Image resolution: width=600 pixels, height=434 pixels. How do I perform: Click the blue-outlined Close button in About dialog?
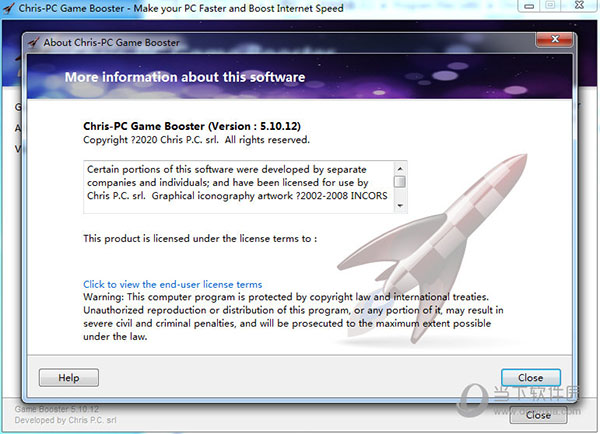pyautogui.click(x=531, y=378)
